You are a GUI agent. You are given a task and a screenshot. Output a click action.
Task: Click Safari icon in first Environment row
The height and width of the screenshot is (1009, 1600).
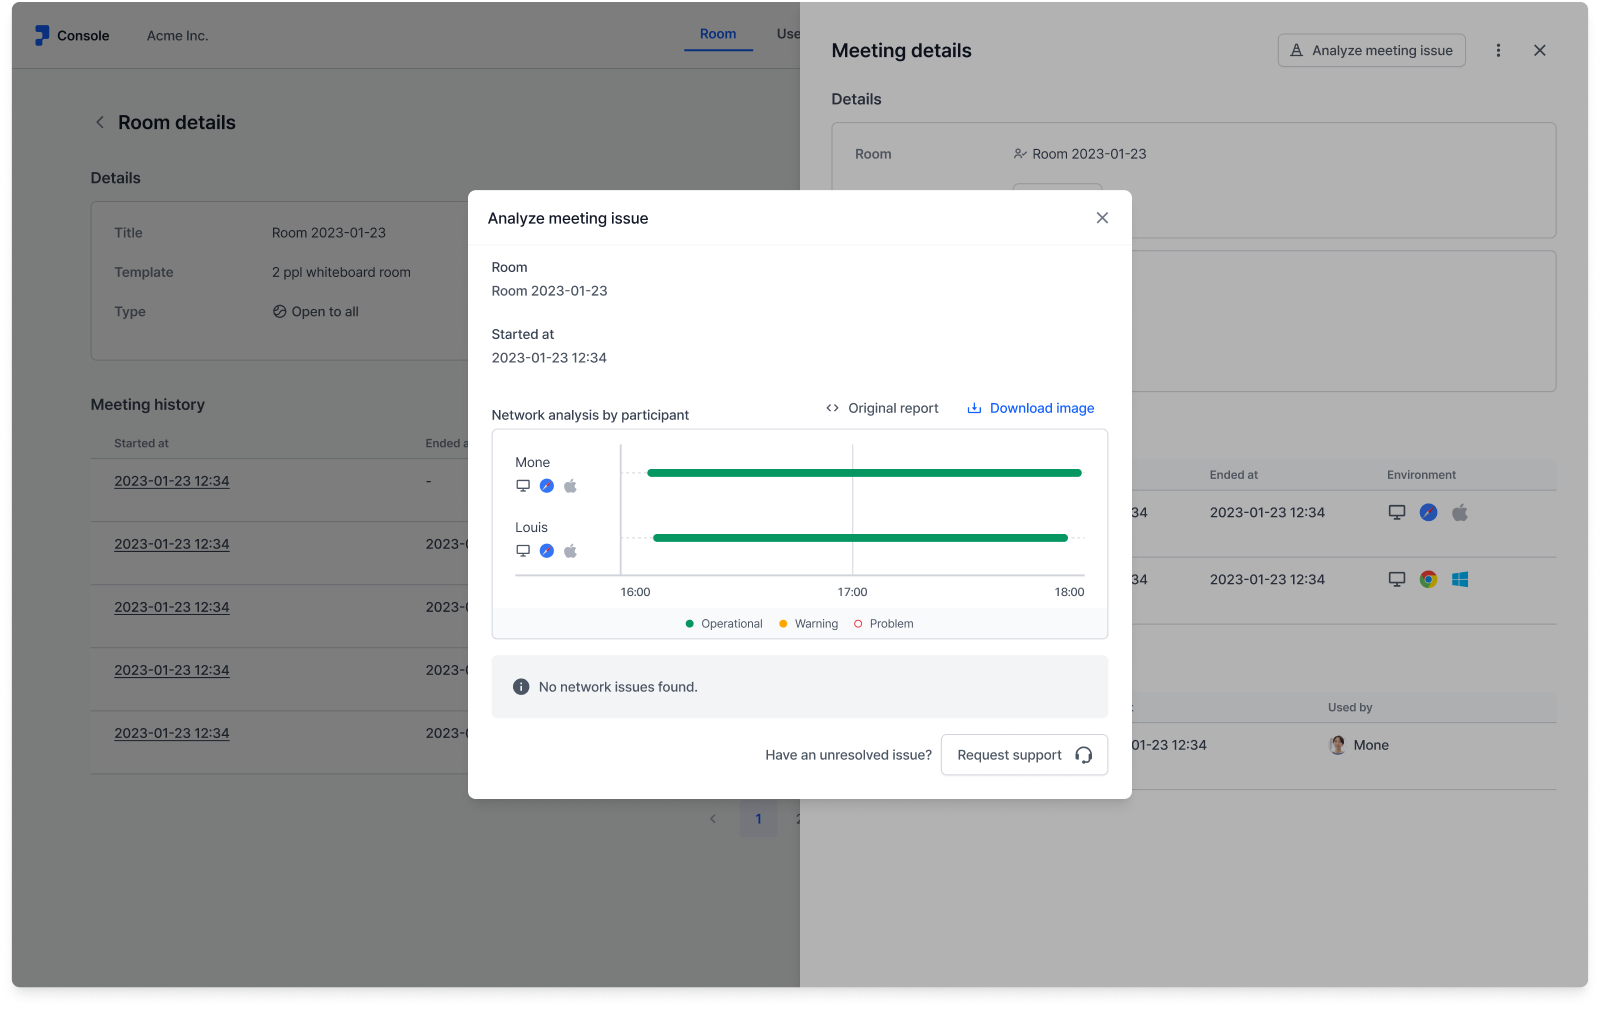1429,513
